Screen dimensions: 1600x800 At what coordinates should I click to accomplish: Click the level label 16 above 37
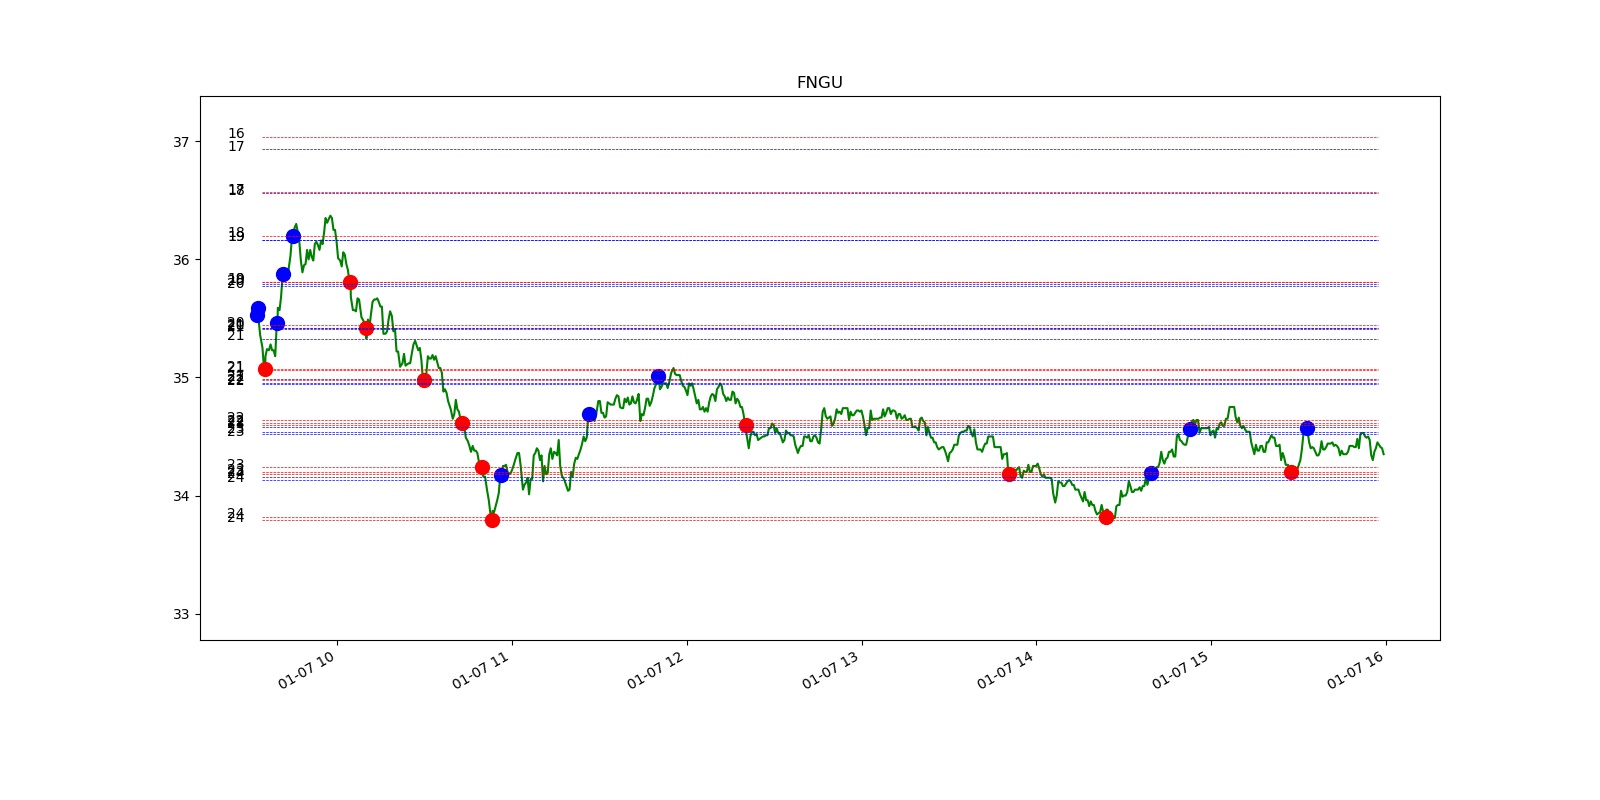tap(236, 133)
